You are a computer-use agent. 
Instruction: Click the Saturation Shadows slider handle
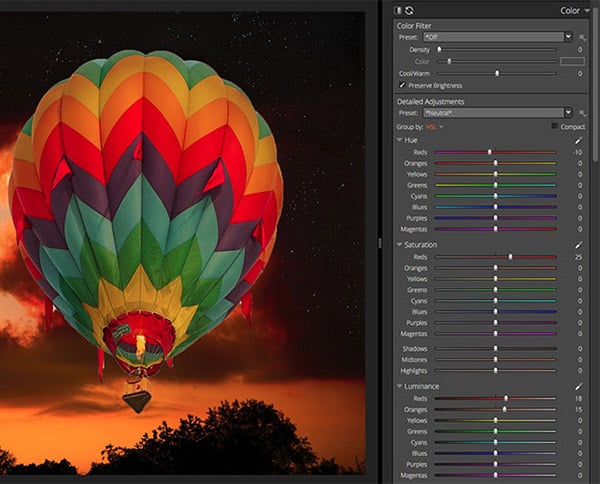coord(496,349)
